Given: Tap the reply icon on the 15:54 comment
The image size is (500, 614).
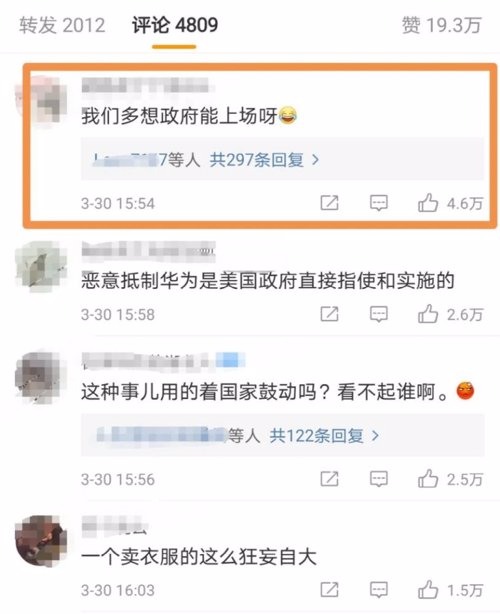Looking at the screenshot, I should coord(379,203).
